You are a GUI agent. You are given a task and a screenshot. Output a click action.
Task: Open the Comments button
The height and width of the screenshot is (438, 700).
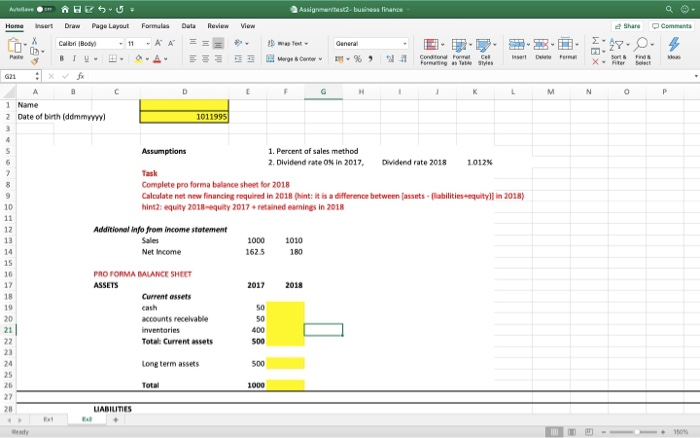pyautogui.click(x=671, y=26)
